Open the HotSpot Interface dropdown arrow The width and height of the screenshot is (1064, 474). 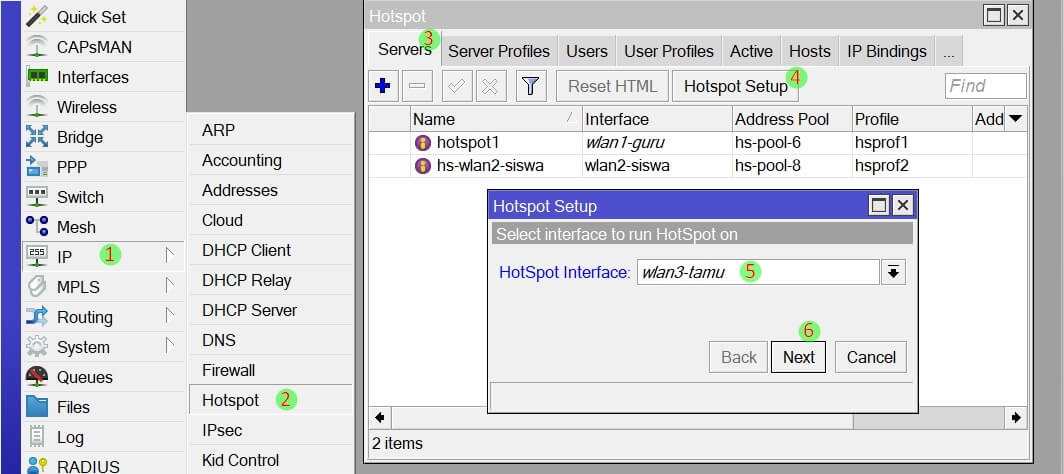point(893,272)
